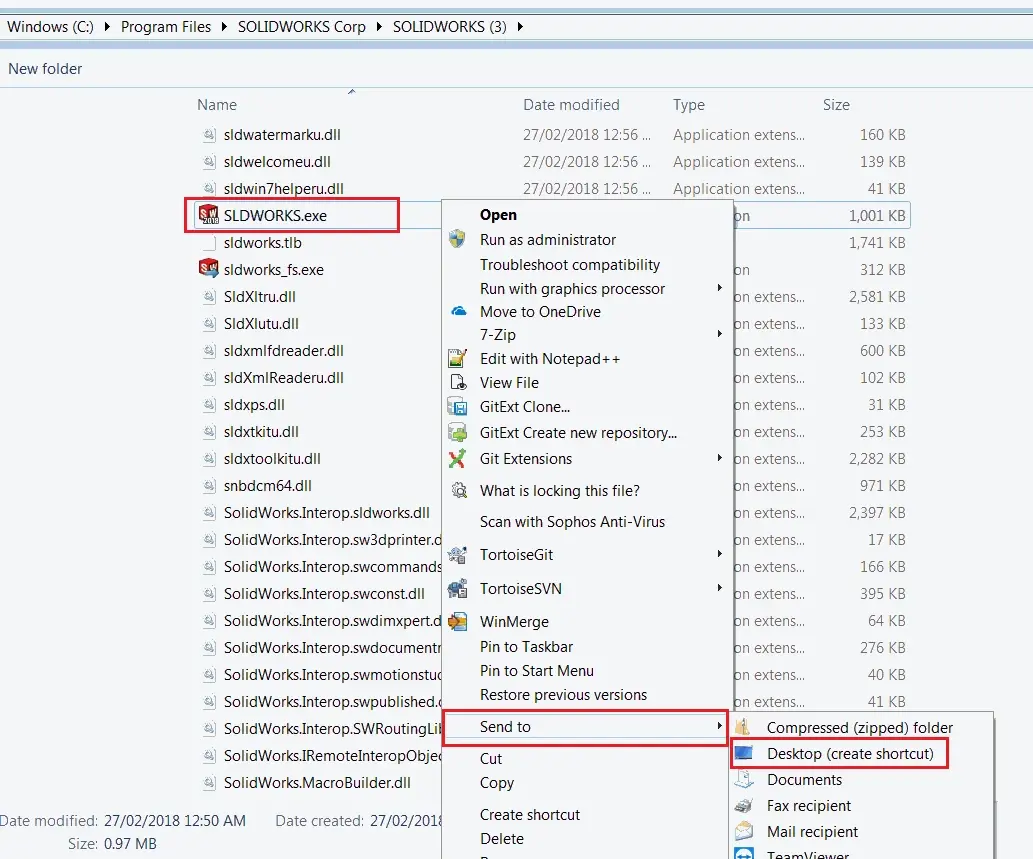Screen dimensions: 1033x859
Task: Expand the 7-Zip submenu arrow
Action: pyautogui.click(x=719, y=334)
